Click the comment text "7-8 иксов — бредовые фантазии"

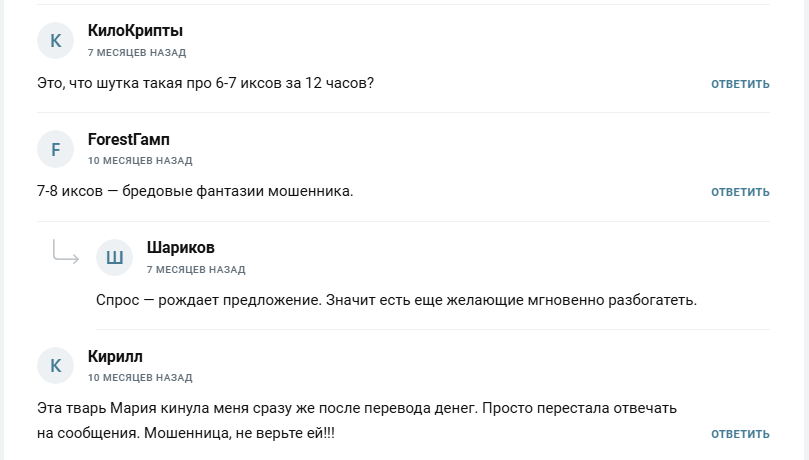pos(195,191)
